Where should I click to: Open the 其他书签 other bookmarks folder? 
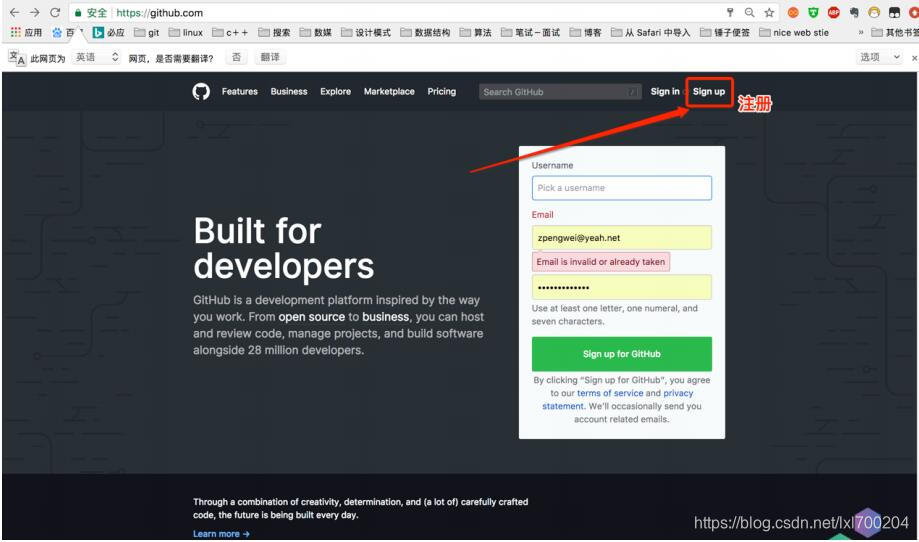pos(895,32)
